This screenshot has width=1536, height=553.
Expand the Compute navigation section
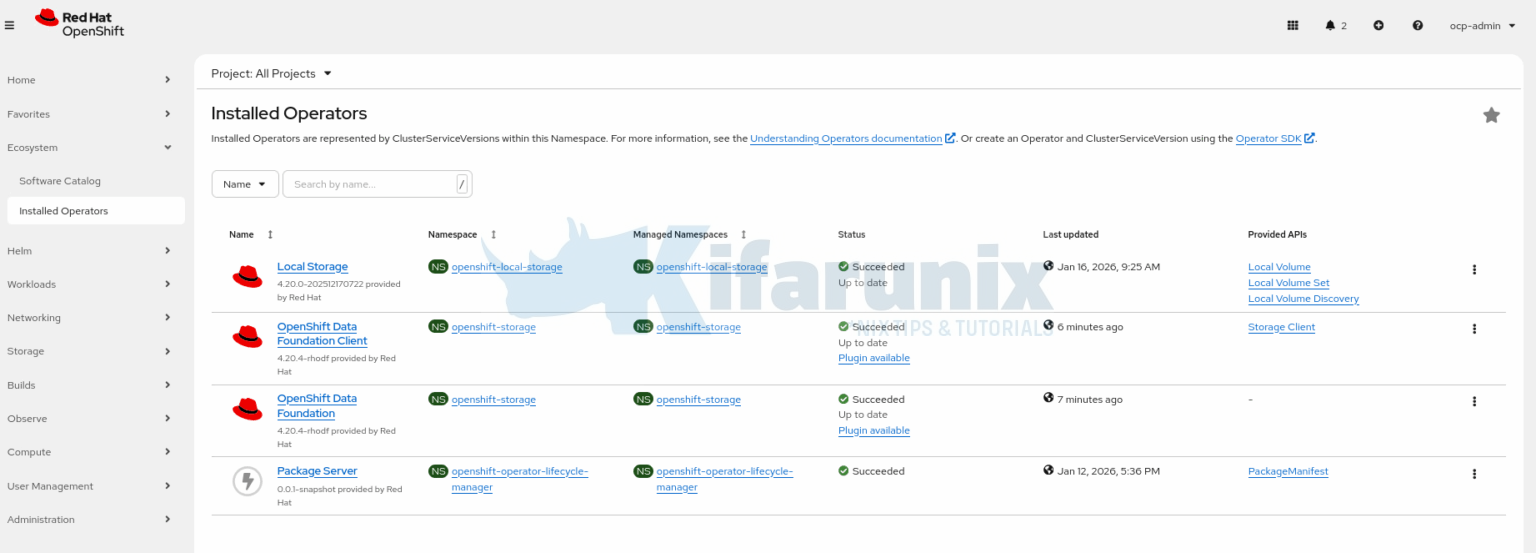89,452
